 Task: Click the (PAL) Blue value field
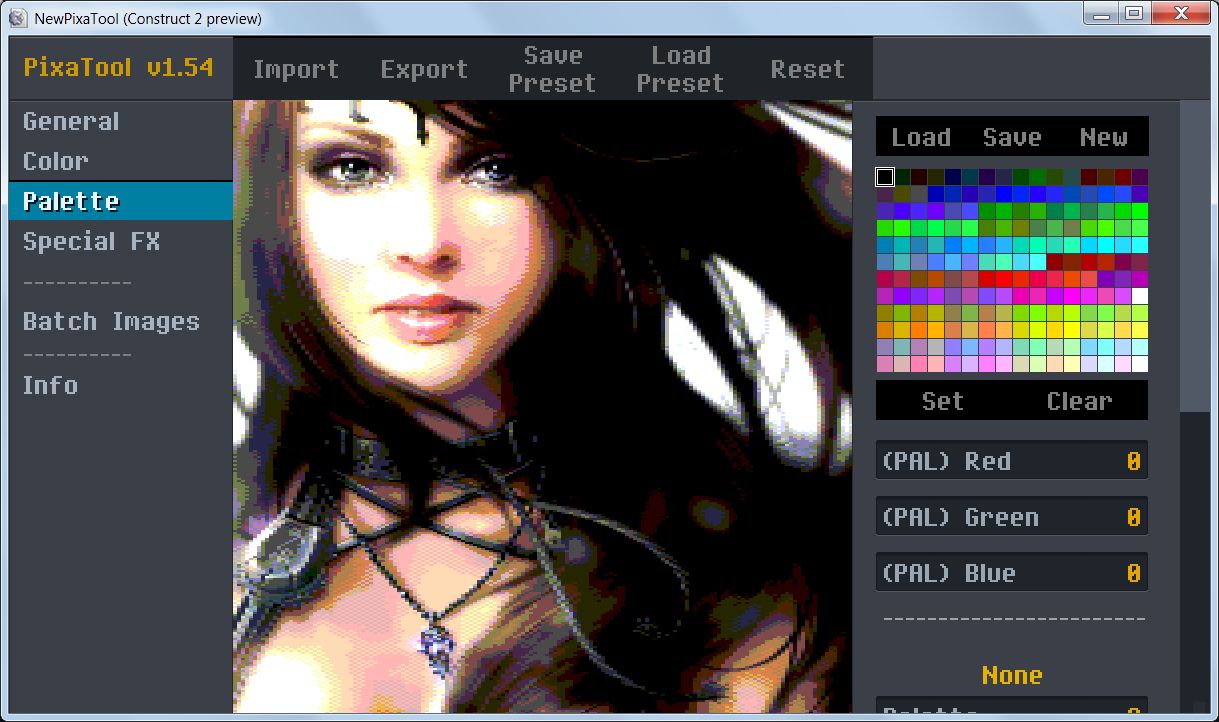1011,572
